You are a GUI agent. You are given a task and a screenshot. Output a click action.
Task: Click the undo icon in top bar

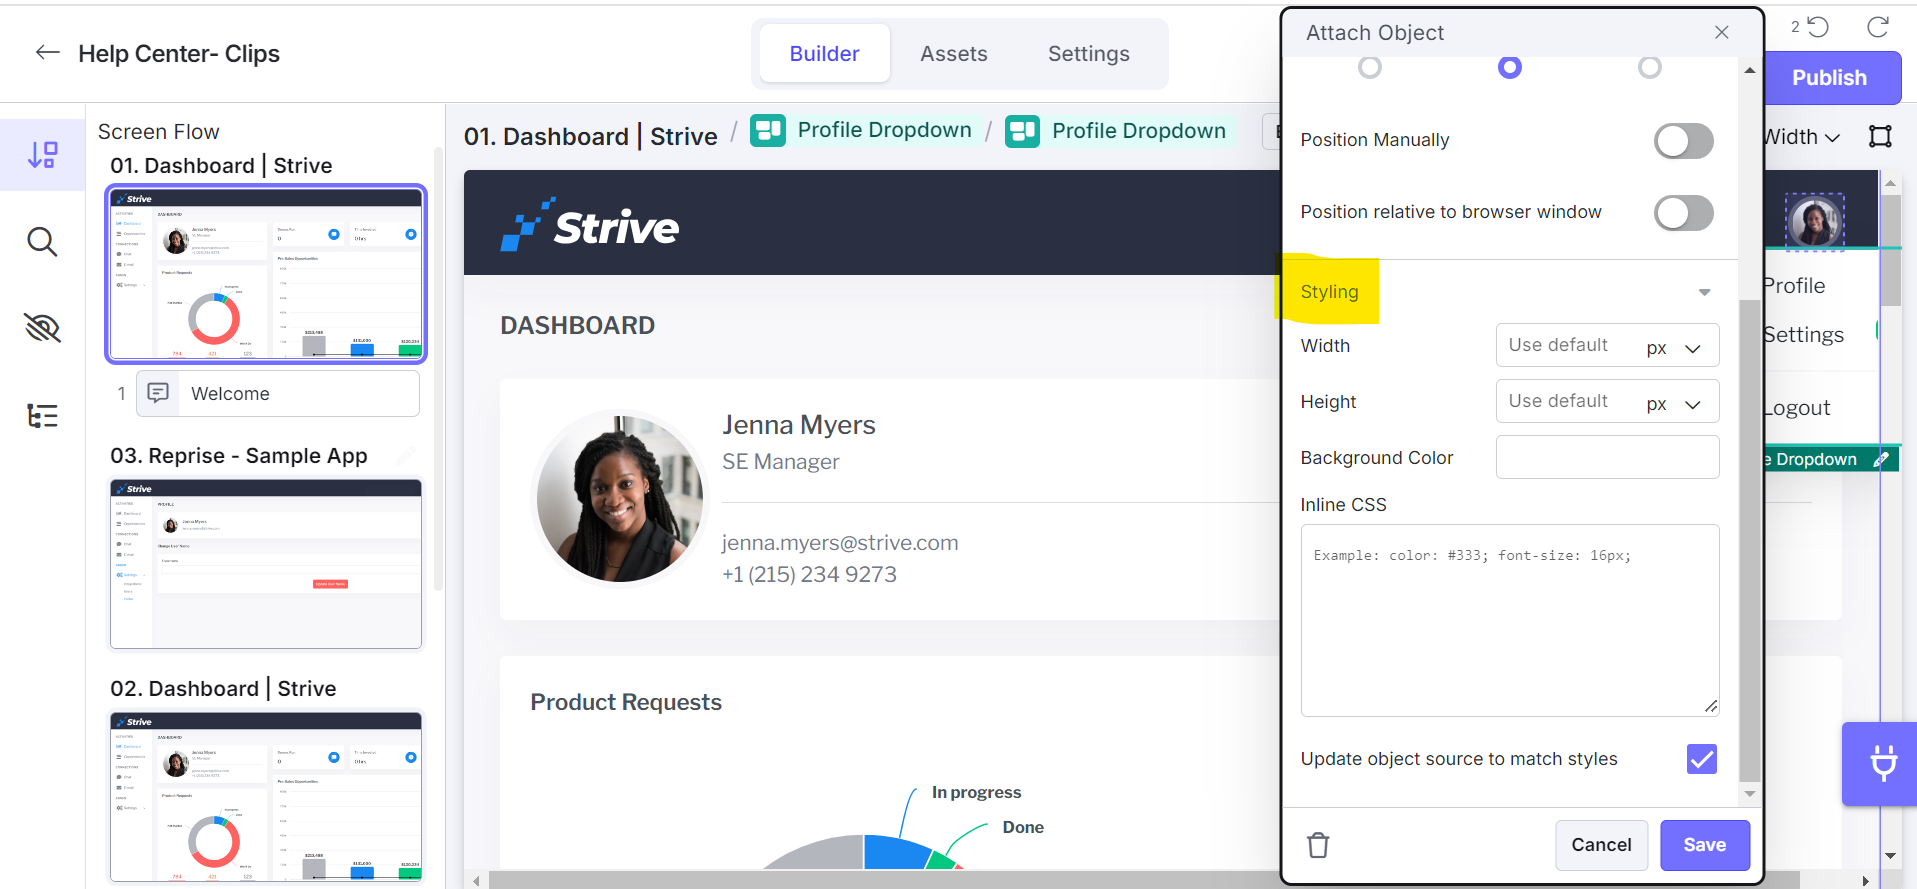tap(1817, 27)
